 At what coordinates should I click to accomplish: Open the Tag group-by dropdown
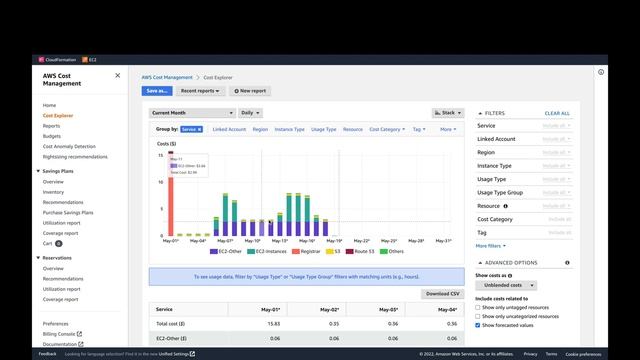point(419,129)
